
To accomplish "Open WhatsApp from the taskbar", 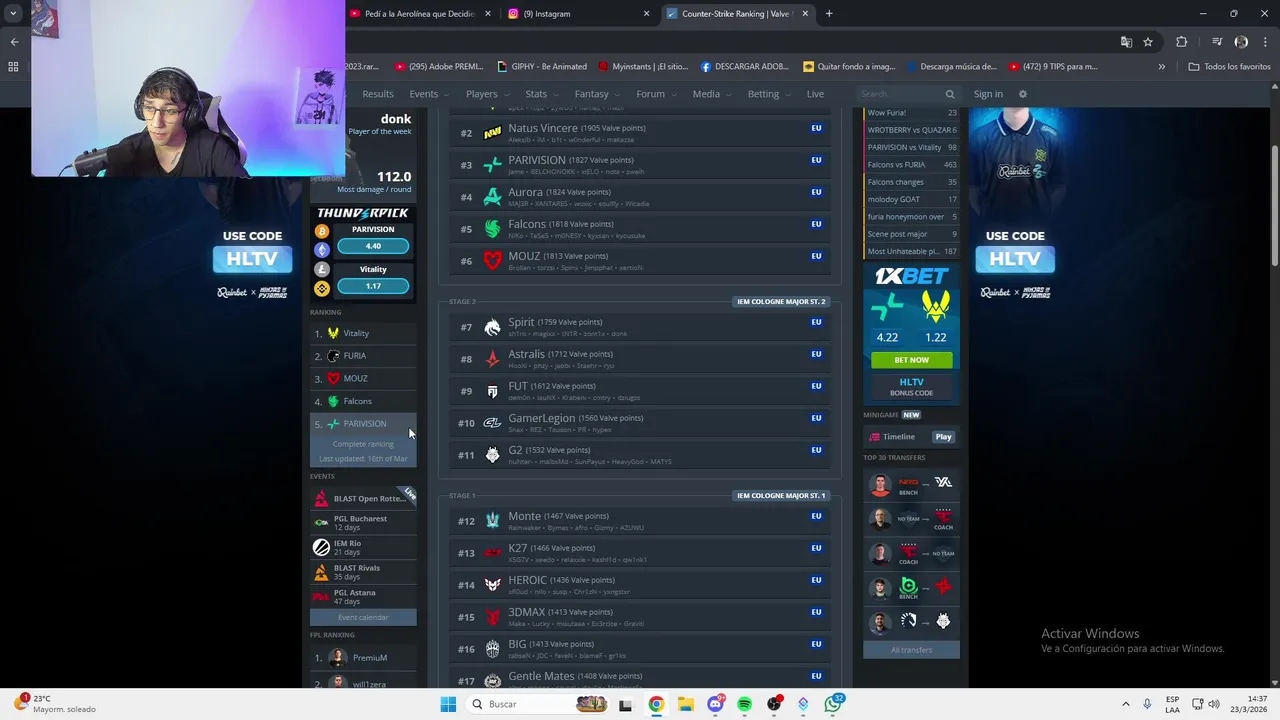I will click(833, 704).
